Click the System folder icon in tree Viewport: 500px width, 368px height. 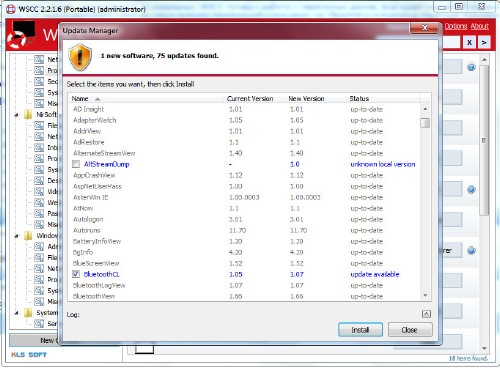click(28, 313)
